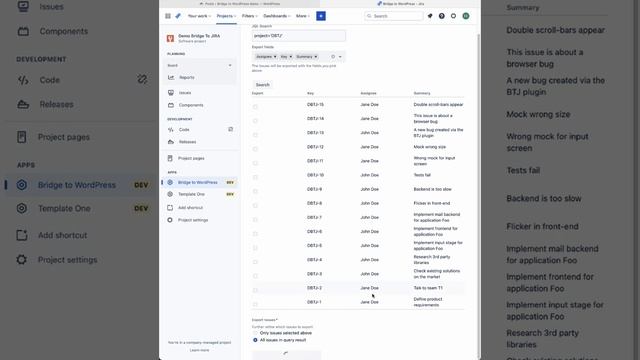The image size is (640, 360).
Task: Click issue key DBTJ-6
Action: [314, 231]
